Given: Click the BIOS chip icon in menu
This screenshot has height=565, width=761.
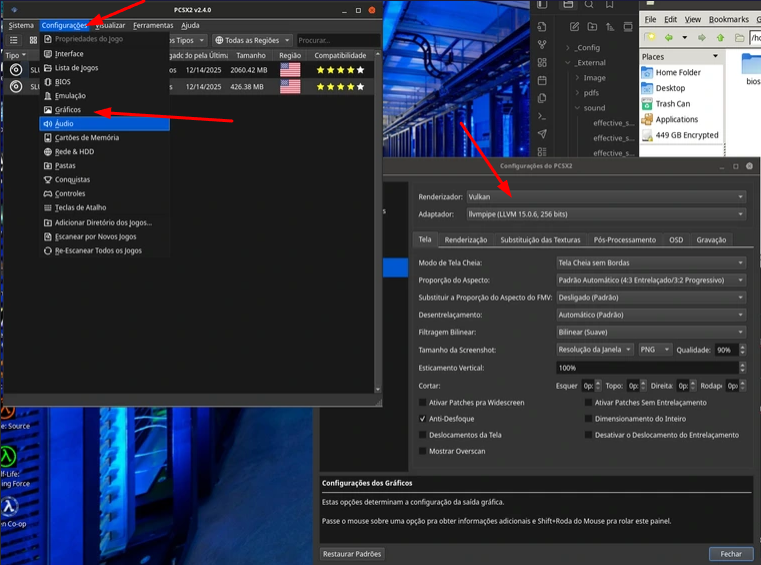Looking at the screenshot, I should pyautogui.click(x=47, y=82).
